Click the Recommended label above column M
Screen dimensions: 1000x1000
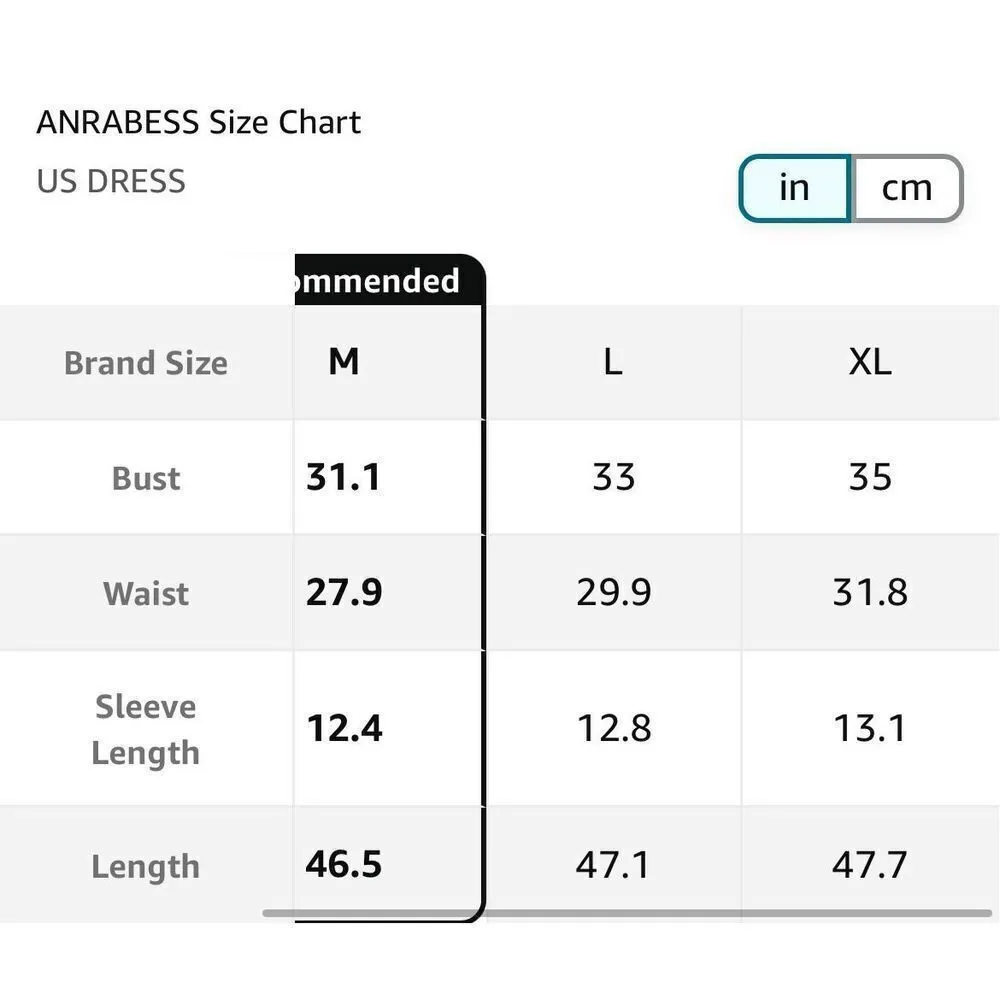coord(378,280)
